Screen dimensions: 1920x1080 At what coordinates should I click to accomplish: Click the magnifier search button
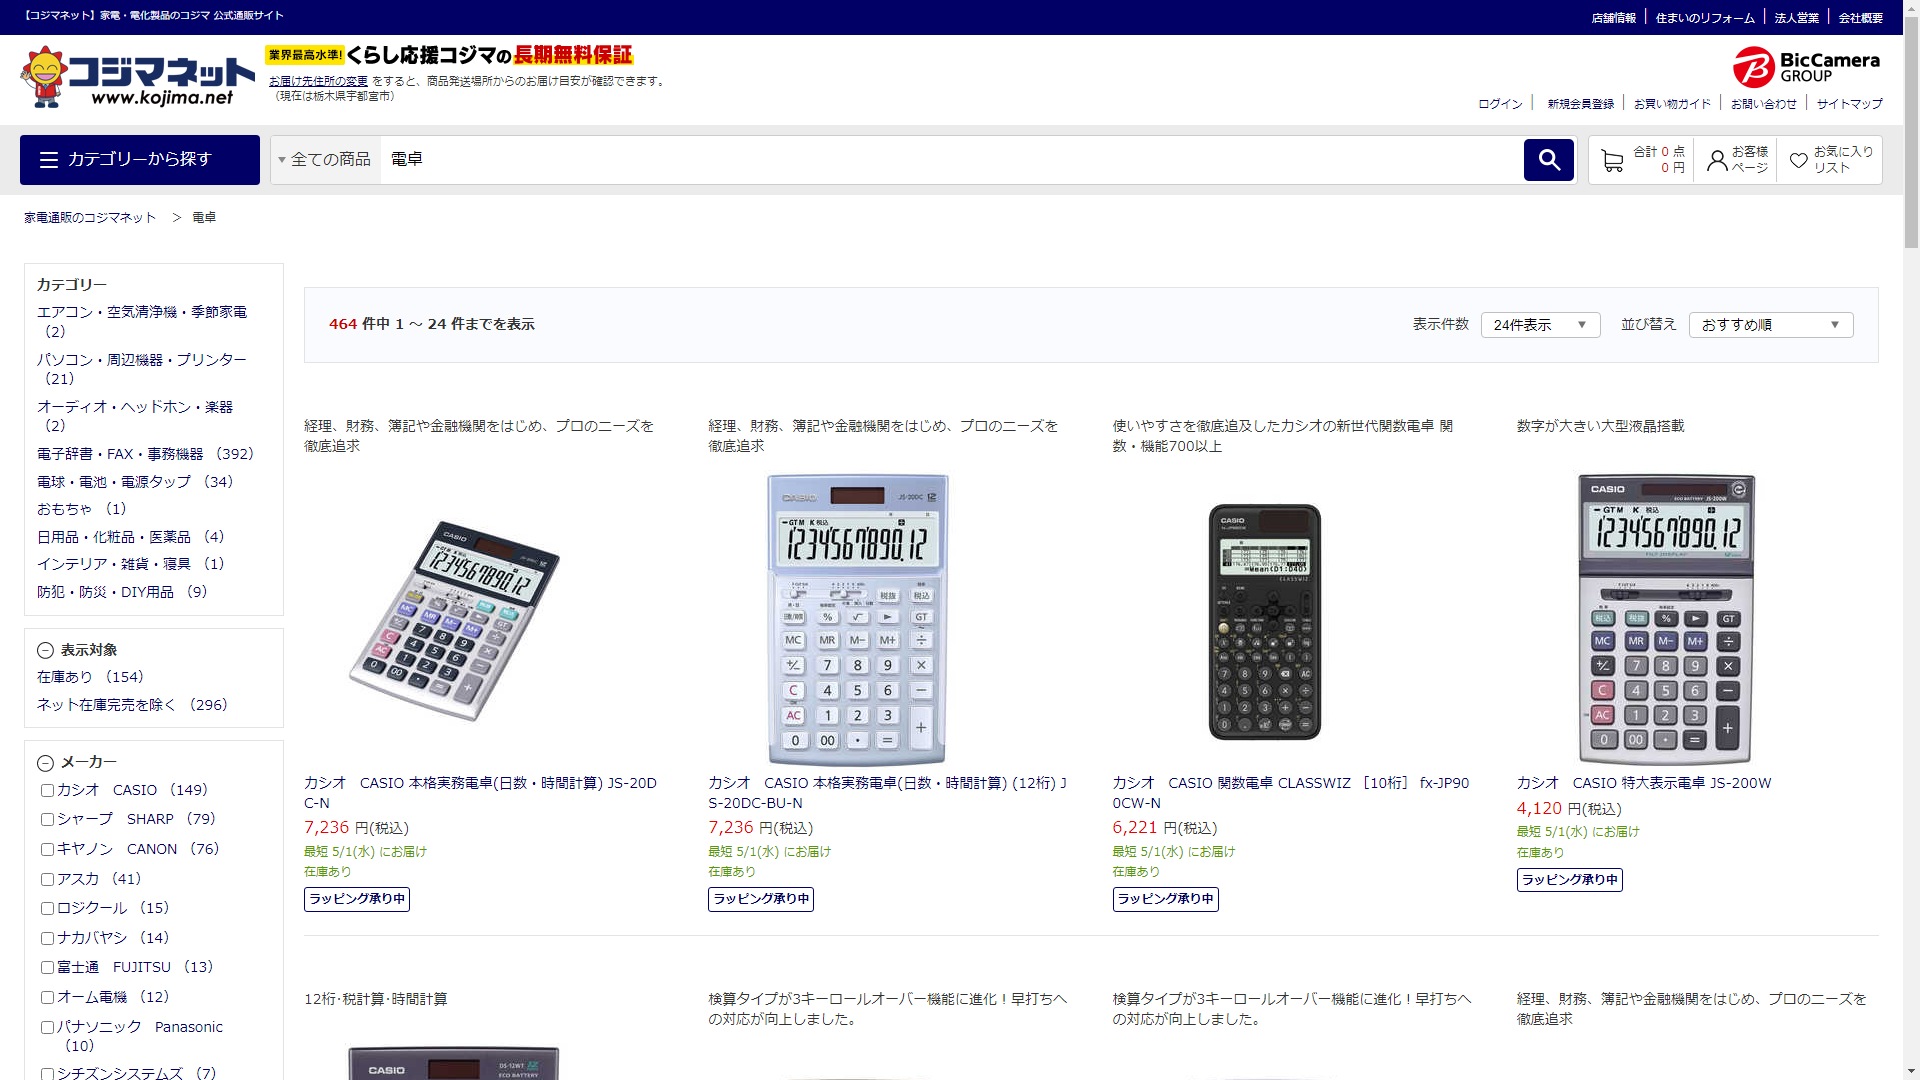tap(1548, 160)
